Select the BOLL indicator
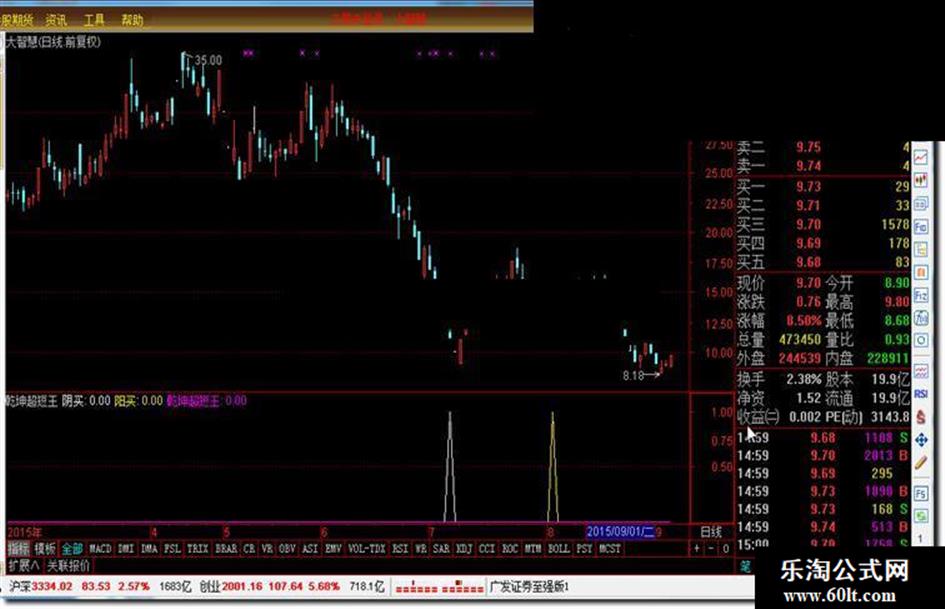Screen dimensions: 945x609 (559, 549)
